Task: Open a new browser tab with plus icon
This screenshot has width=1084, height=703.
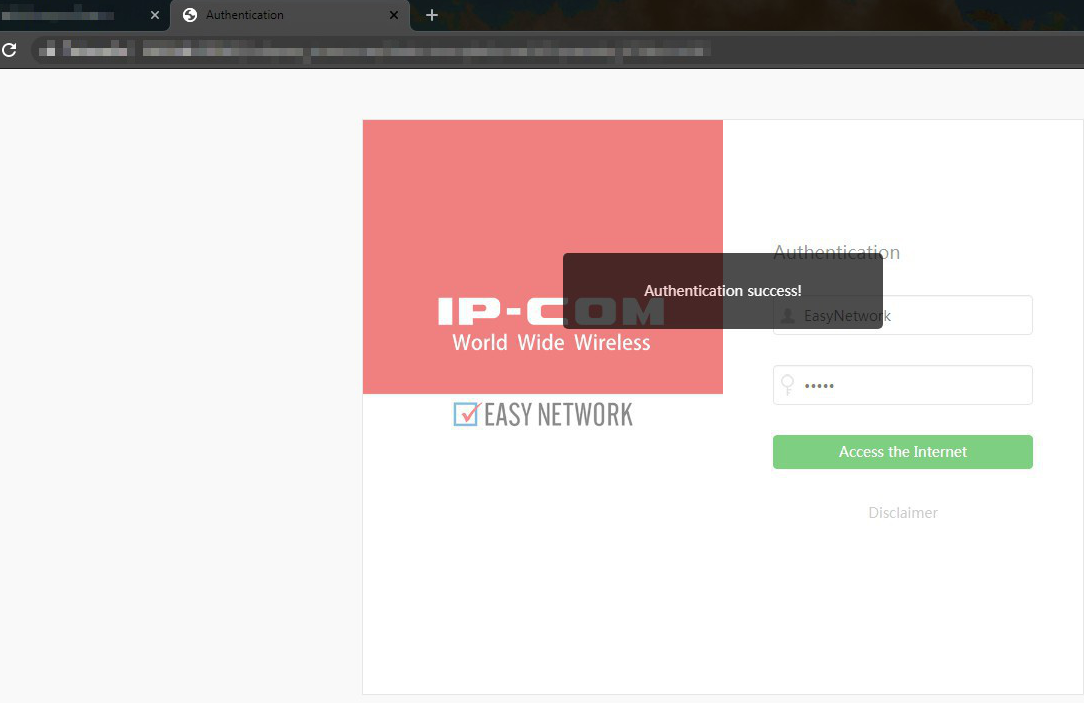Action: coord(431,15)
